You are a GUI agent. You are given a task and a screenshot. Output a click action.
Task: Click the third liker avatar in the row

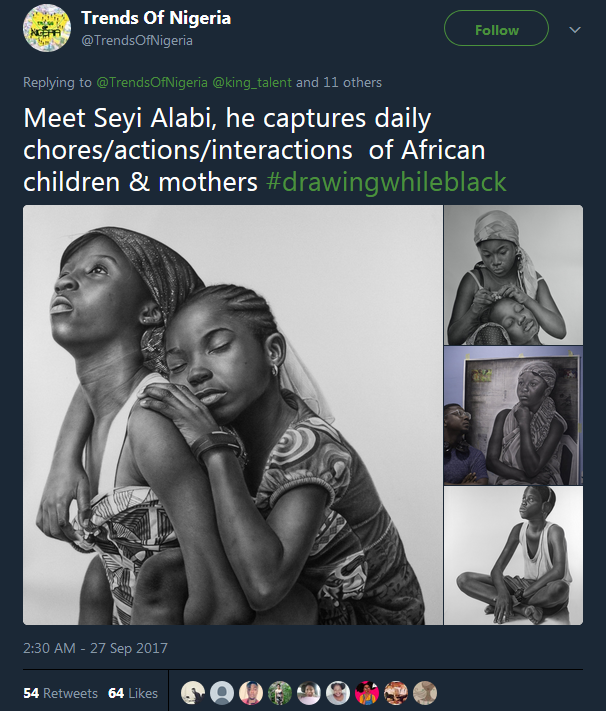point(251,693)
